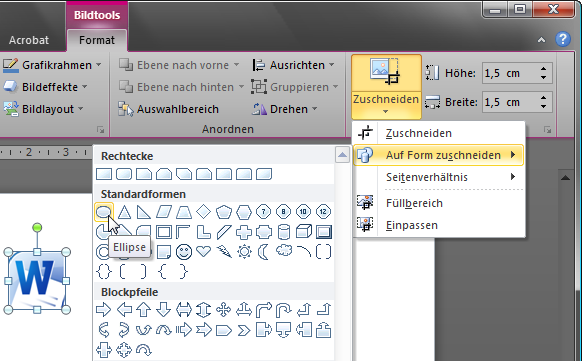Choose the cylinder can shape
The width and height of the screenshot is (582, 361).
pyautogui.click(x=284, y=232)
